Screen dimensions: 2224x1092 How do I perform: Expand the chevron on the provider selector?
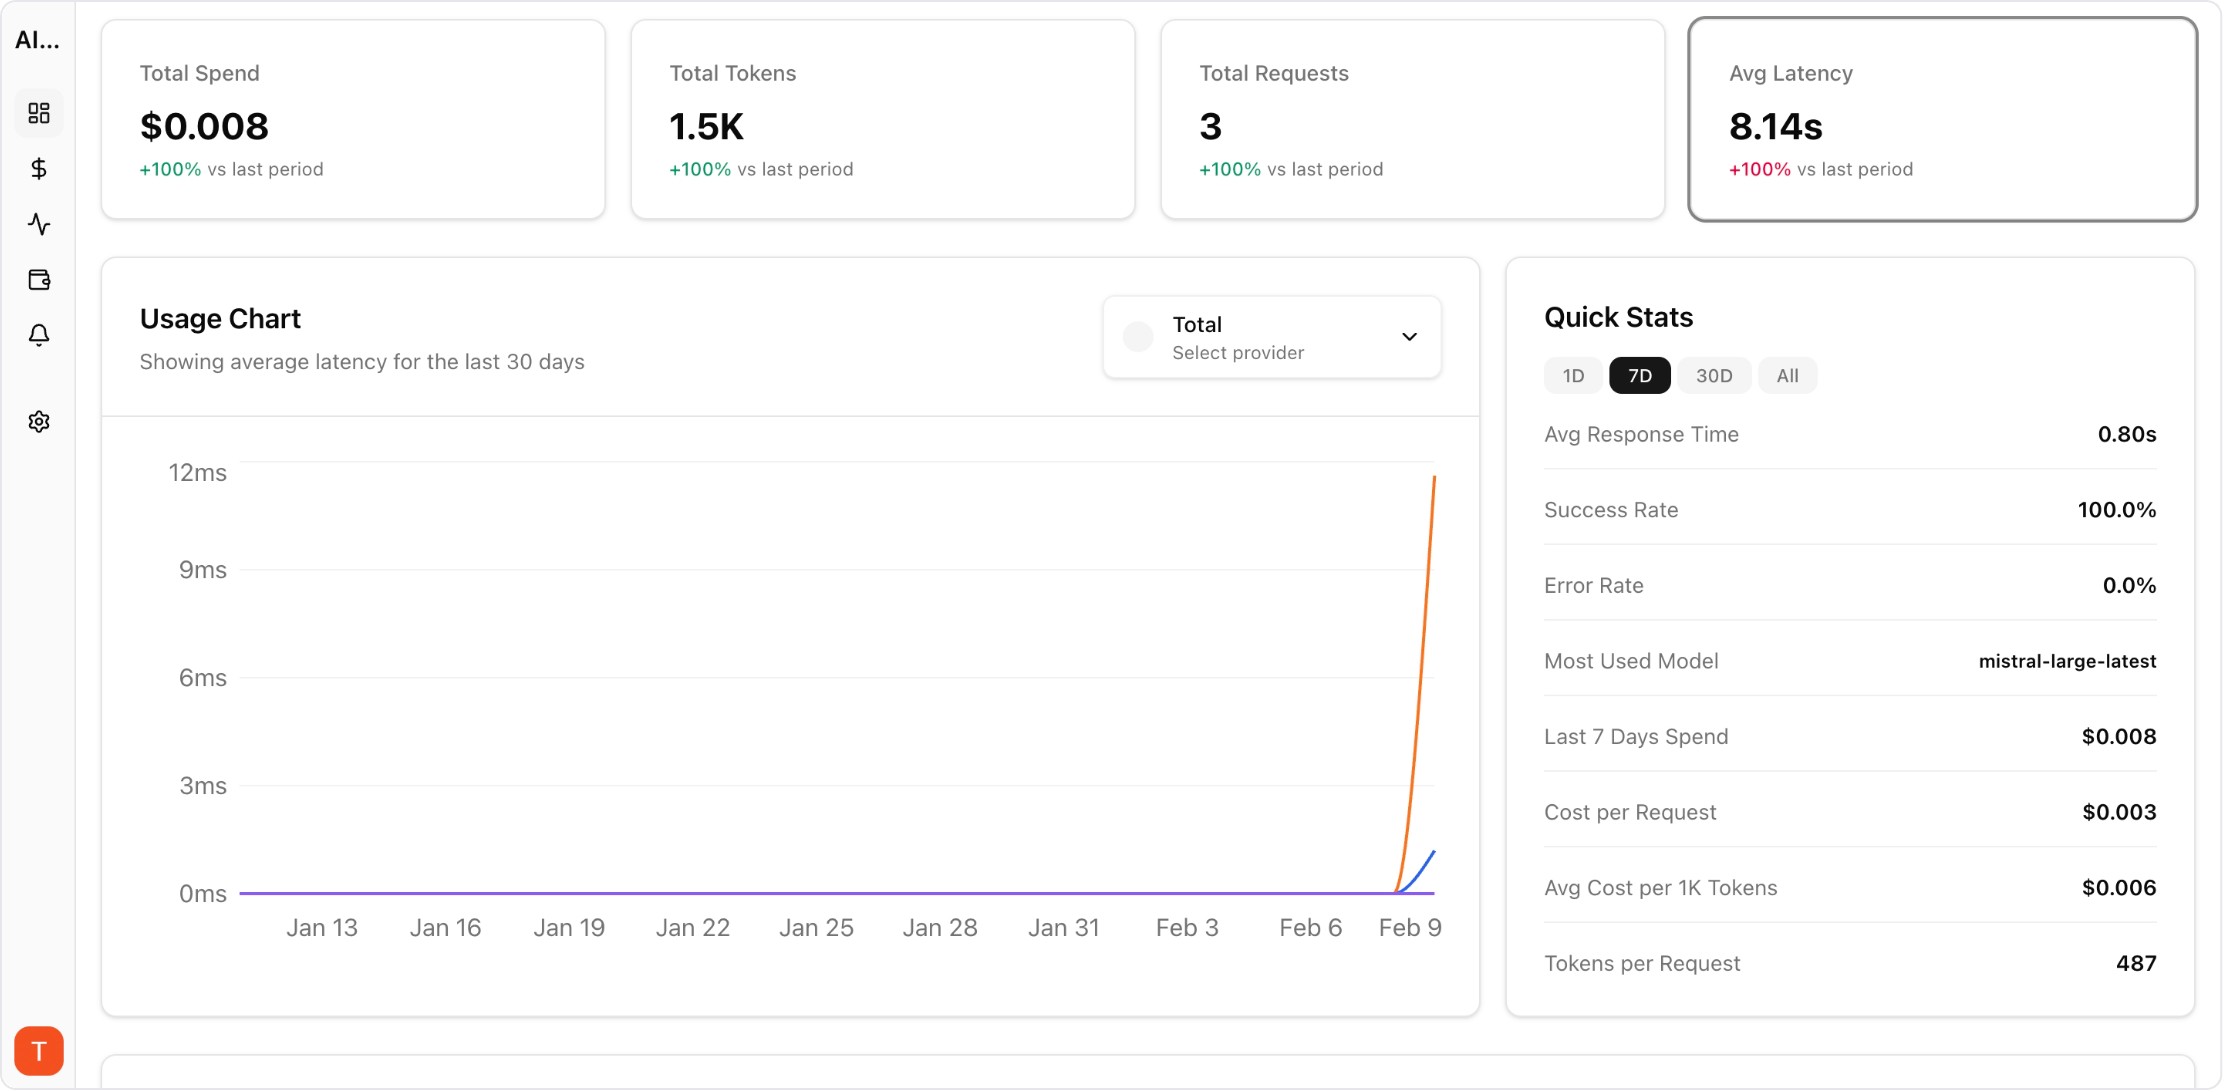coord(1410,337)
